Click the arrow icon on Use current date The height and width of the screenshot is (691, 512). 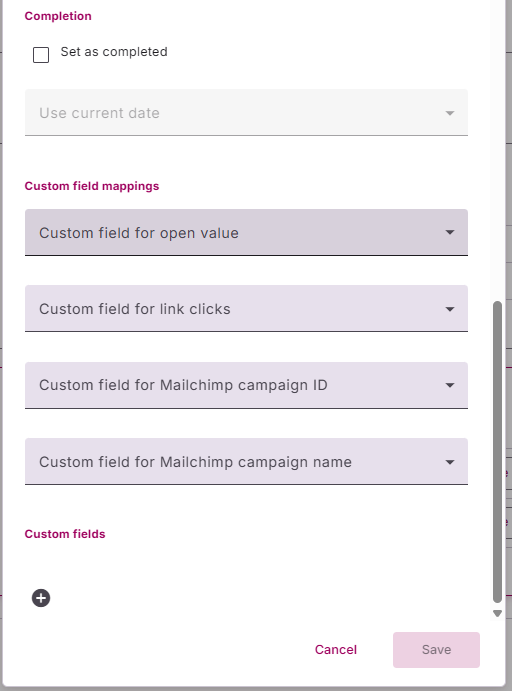click(449, 113)
